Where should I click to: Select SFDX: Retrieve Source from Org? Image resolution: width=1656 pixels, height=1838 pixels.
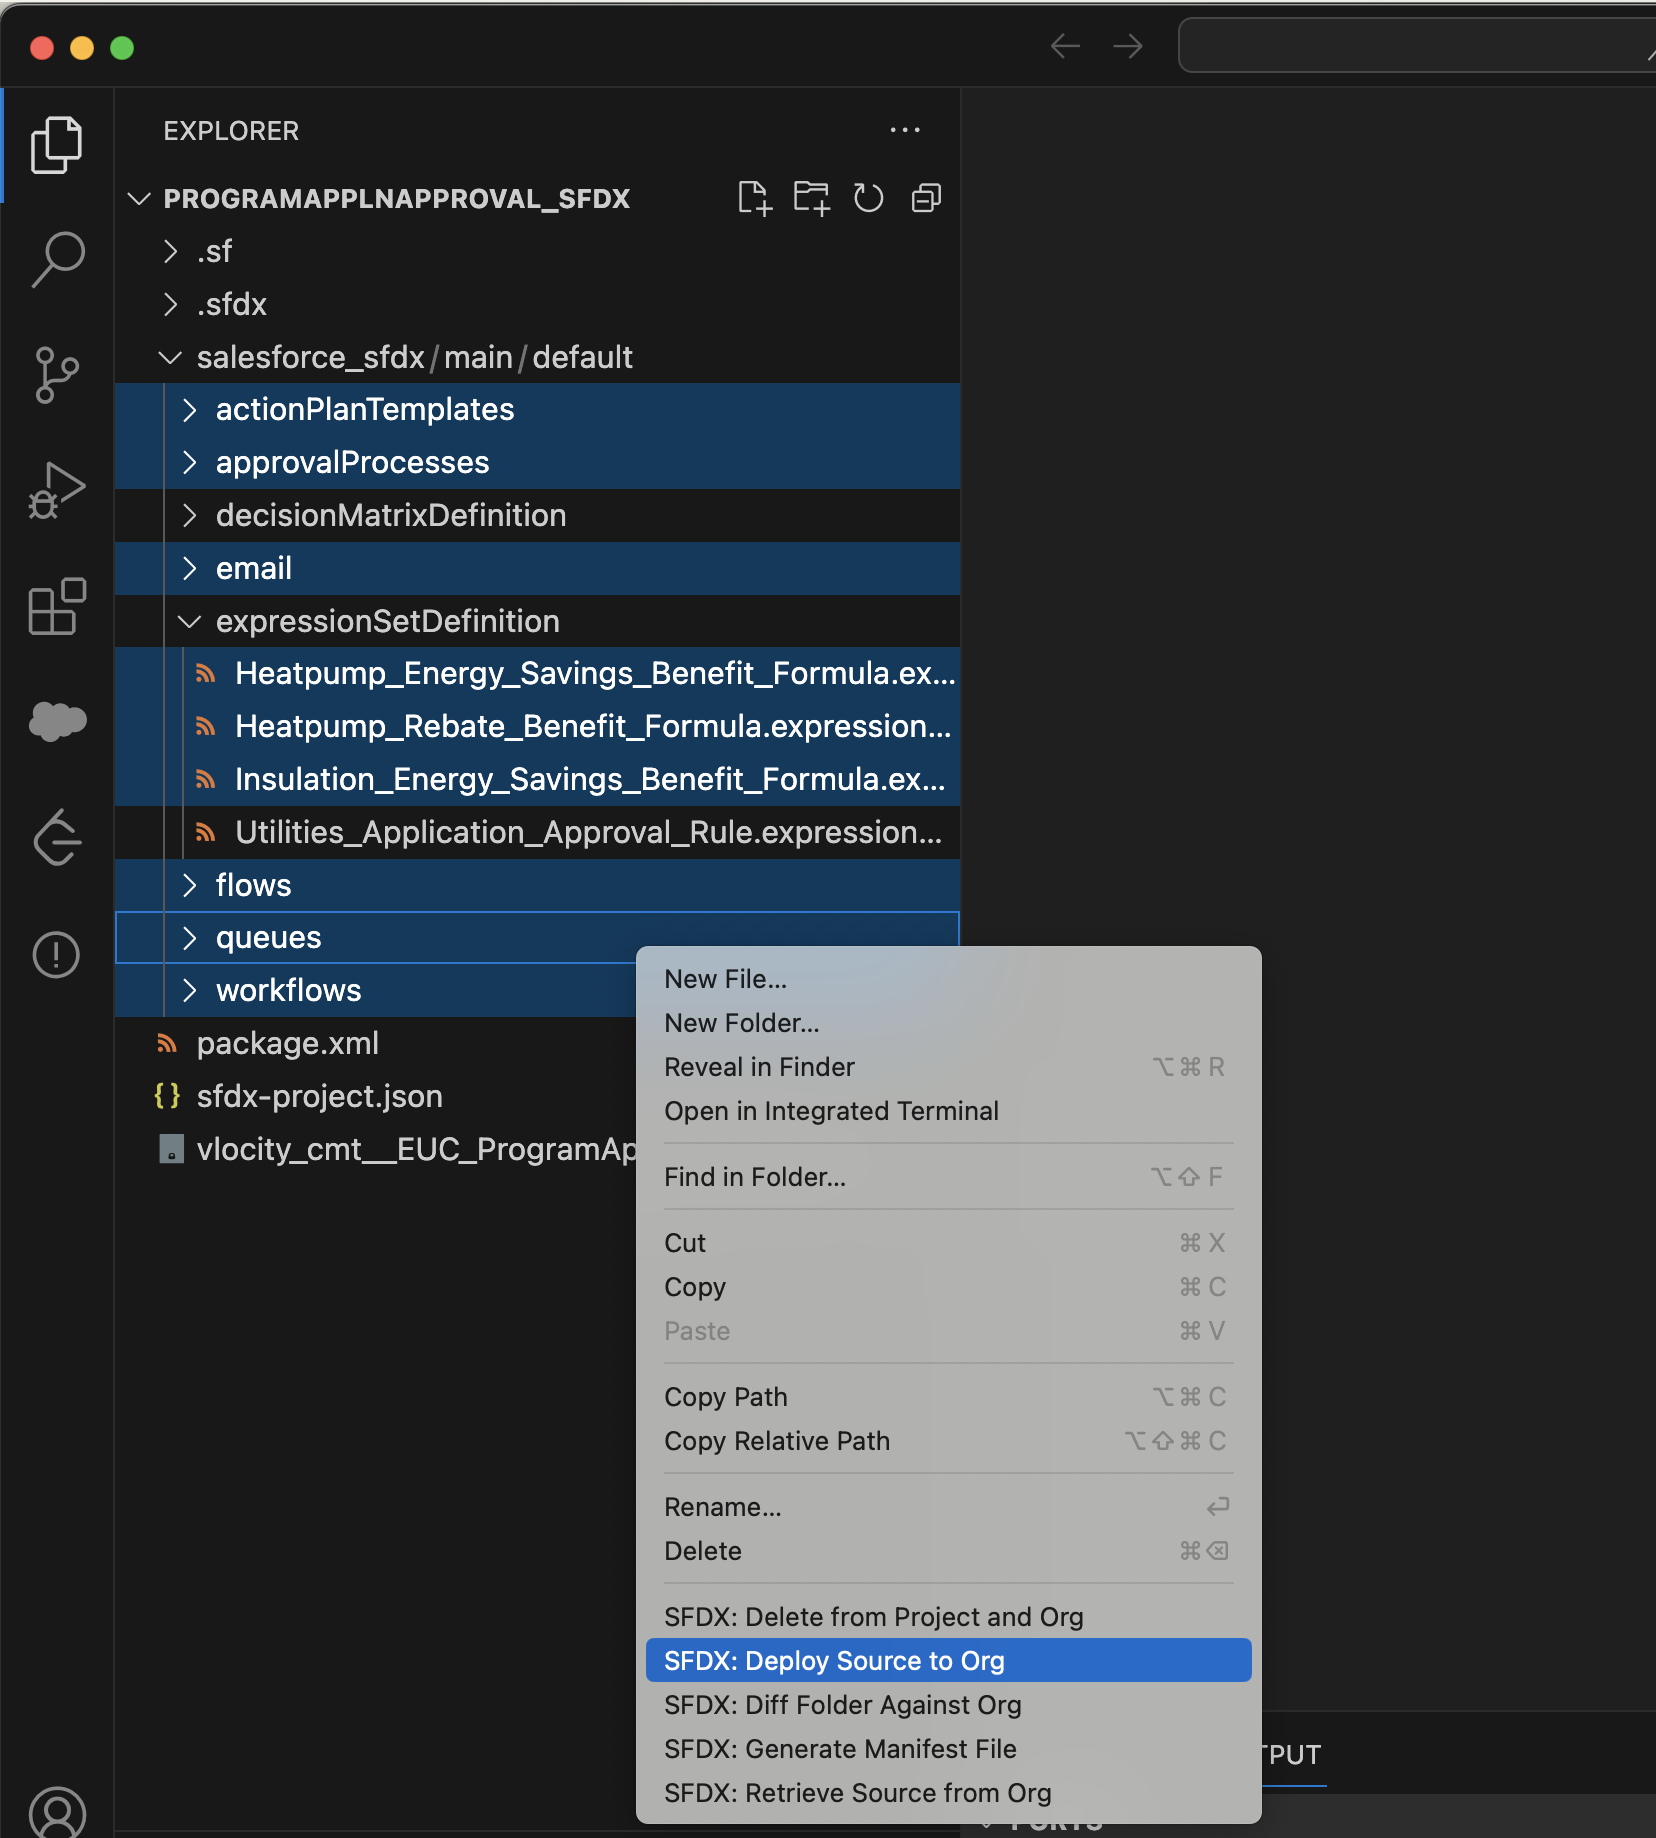pos(948,1793)
